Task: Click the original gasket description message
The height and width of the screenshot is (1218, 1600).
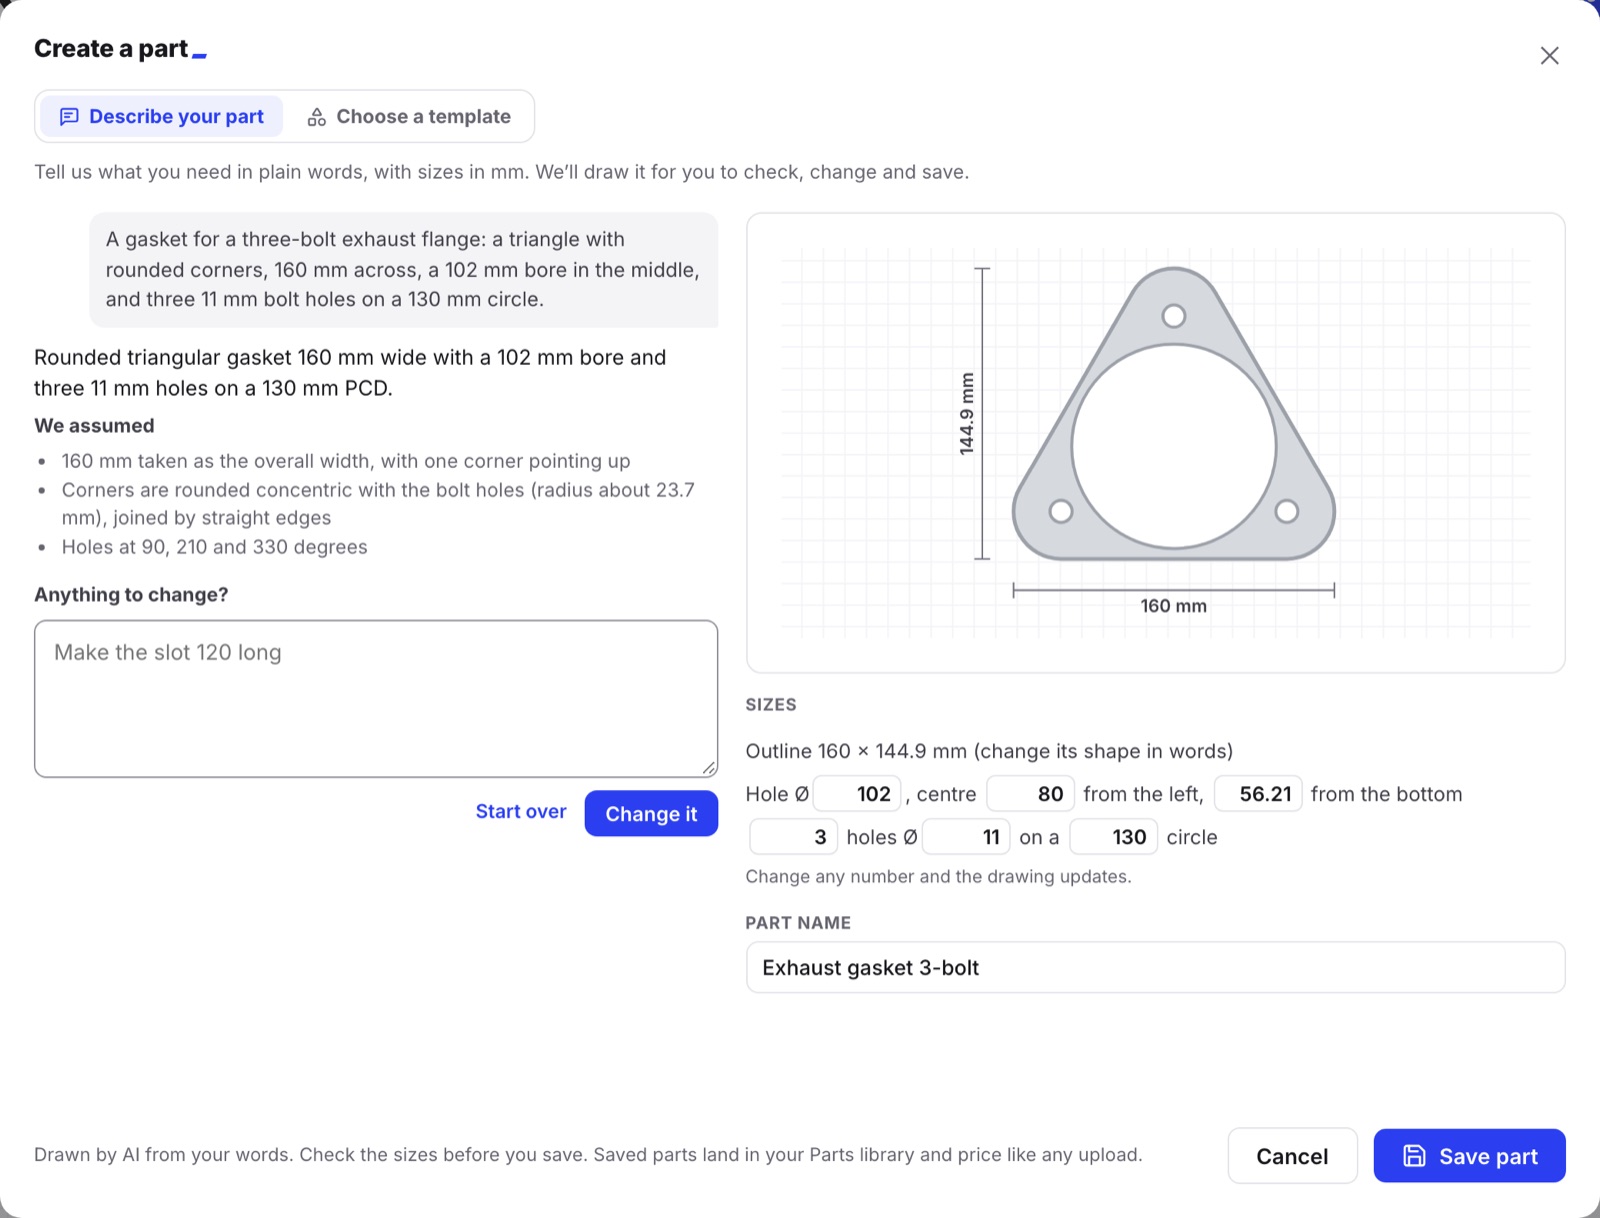Action: click(404, 270)
